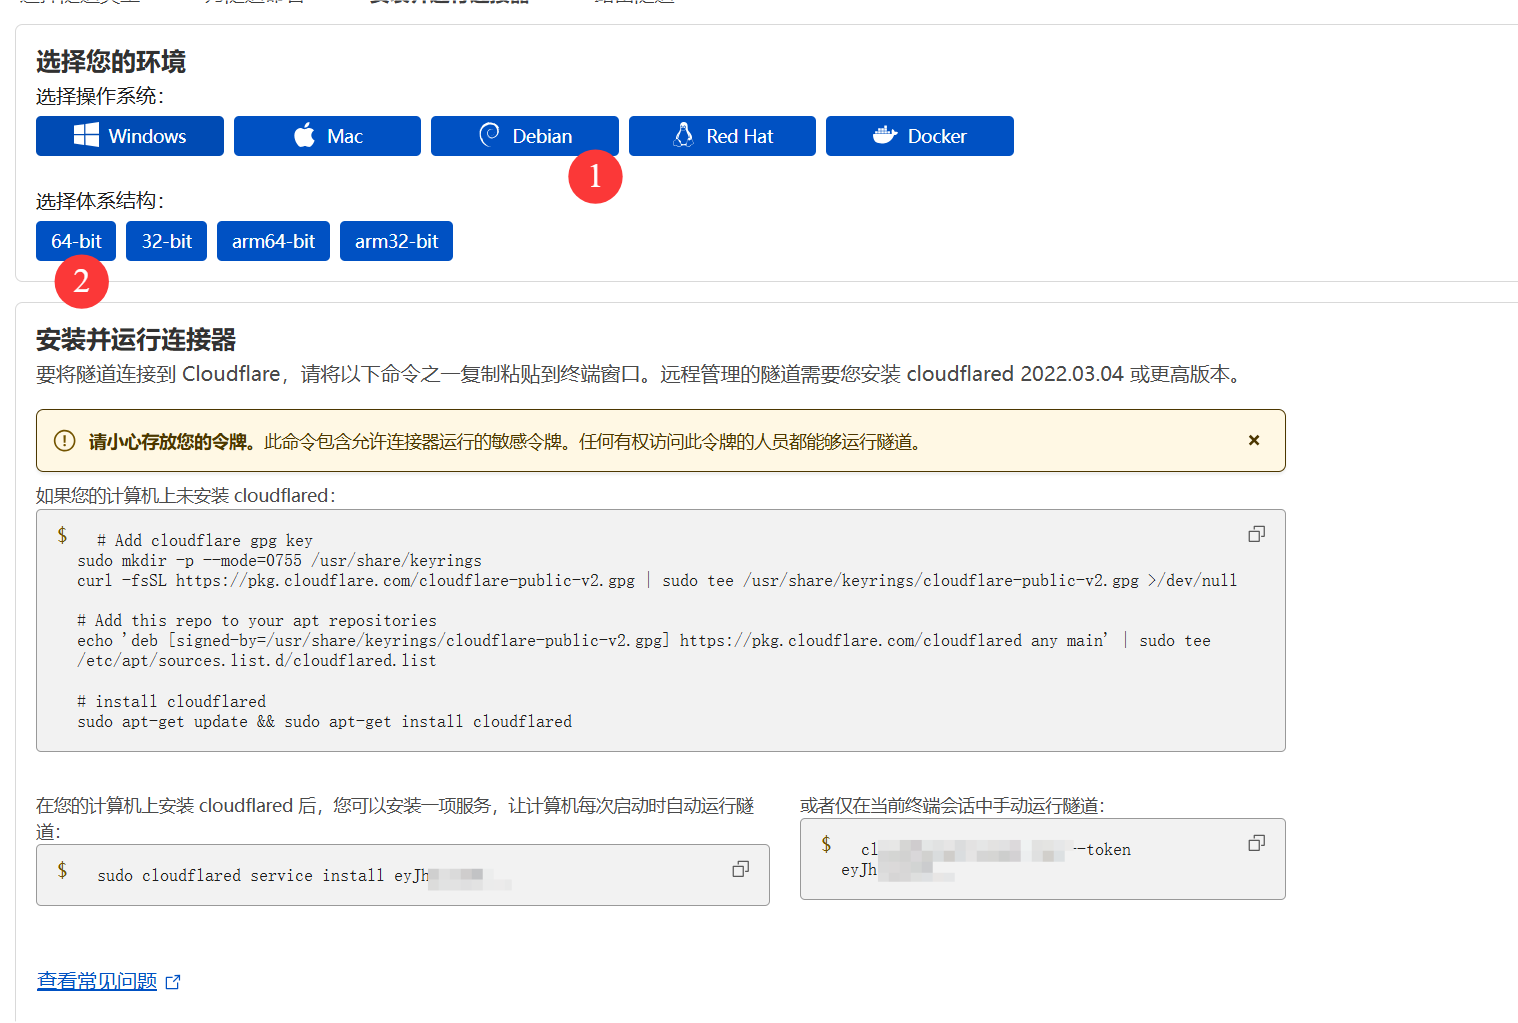
Task: Copy the manual tunnel run command
Action: click(x=1256, y=843)
